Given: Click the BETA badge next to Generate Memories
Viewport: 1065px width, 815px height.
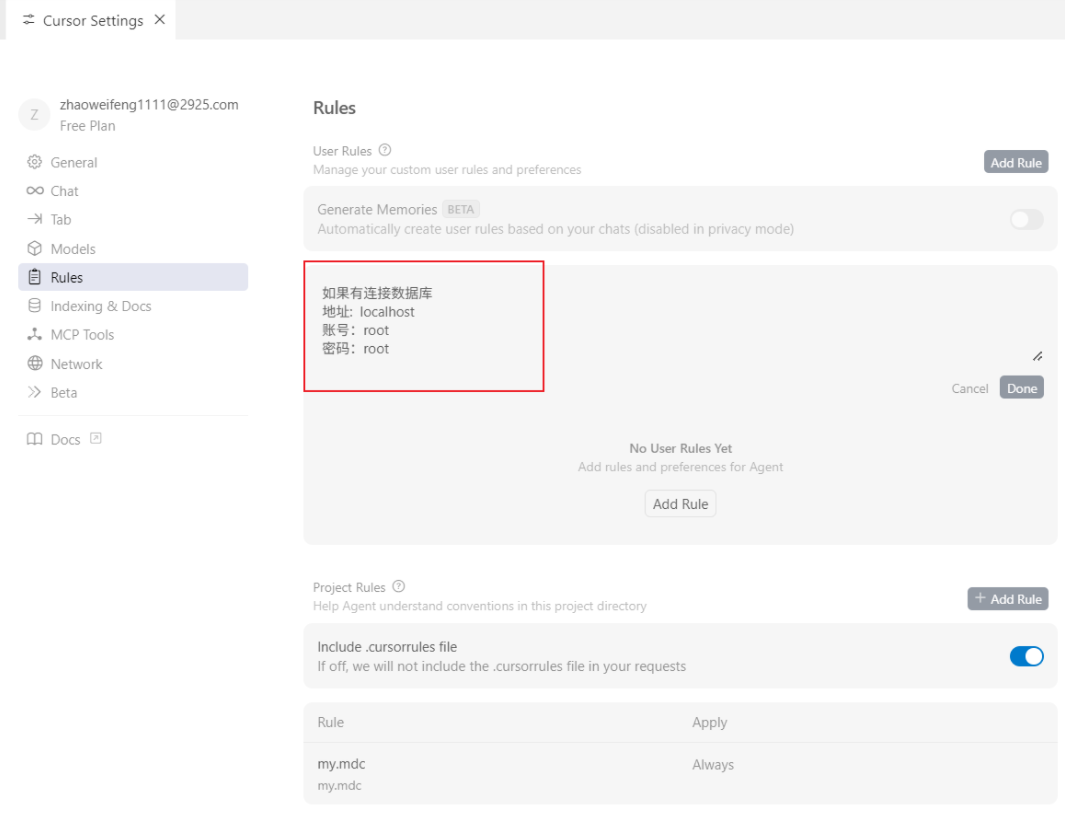Looking at the screenshot, I should [461, 209].
